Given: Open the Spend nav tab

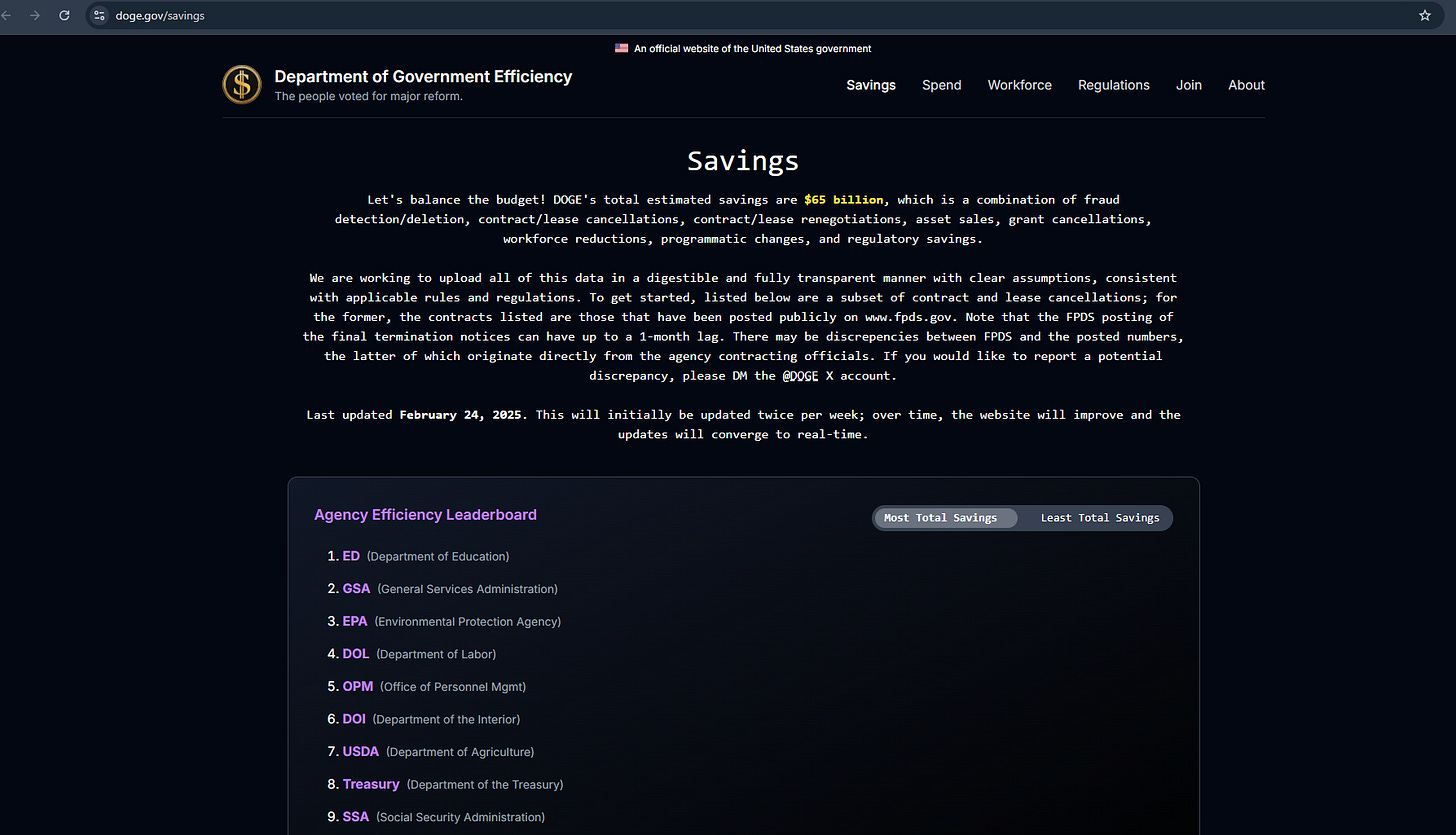Looking at the screenshot, I should (x=942, y=85).
